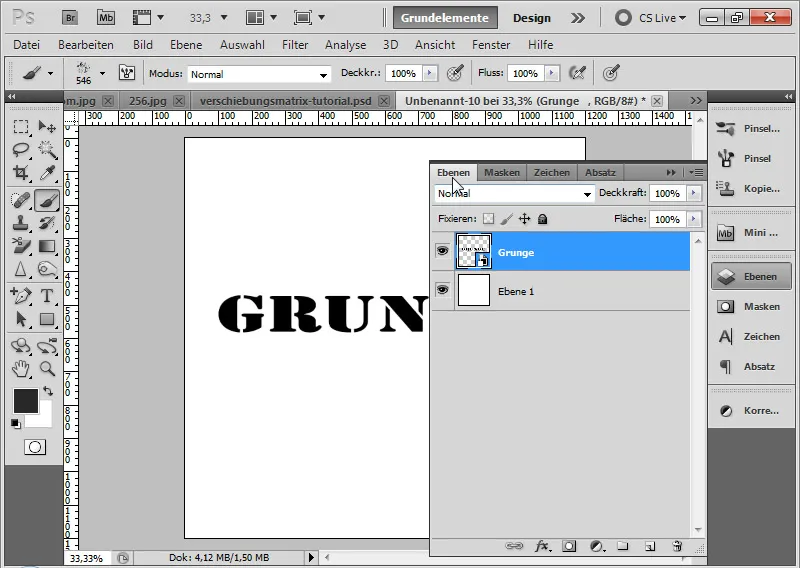Delete layer trash icon
This screenshot has width=800, height=568.
[677, 547]
